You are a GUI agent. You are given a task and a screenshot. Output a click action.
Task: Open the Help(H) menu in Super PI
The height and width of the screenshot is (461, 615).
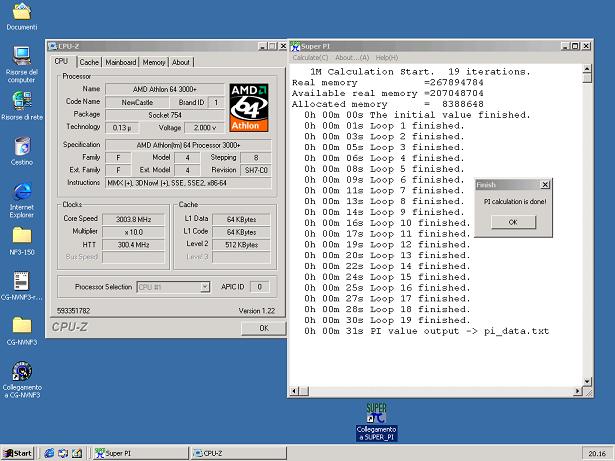point(387,58)
